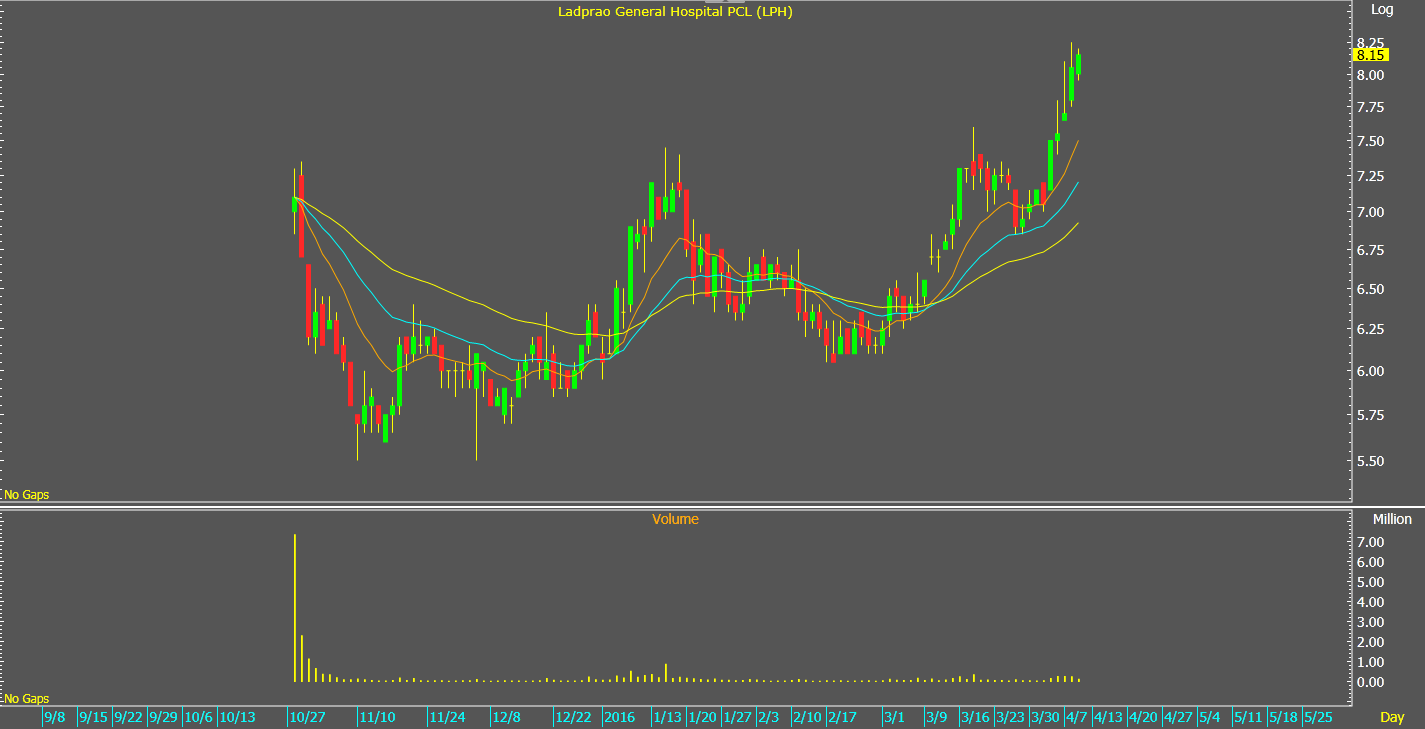
Task: Toggle the Log scale label
Action: point(1382,9)
